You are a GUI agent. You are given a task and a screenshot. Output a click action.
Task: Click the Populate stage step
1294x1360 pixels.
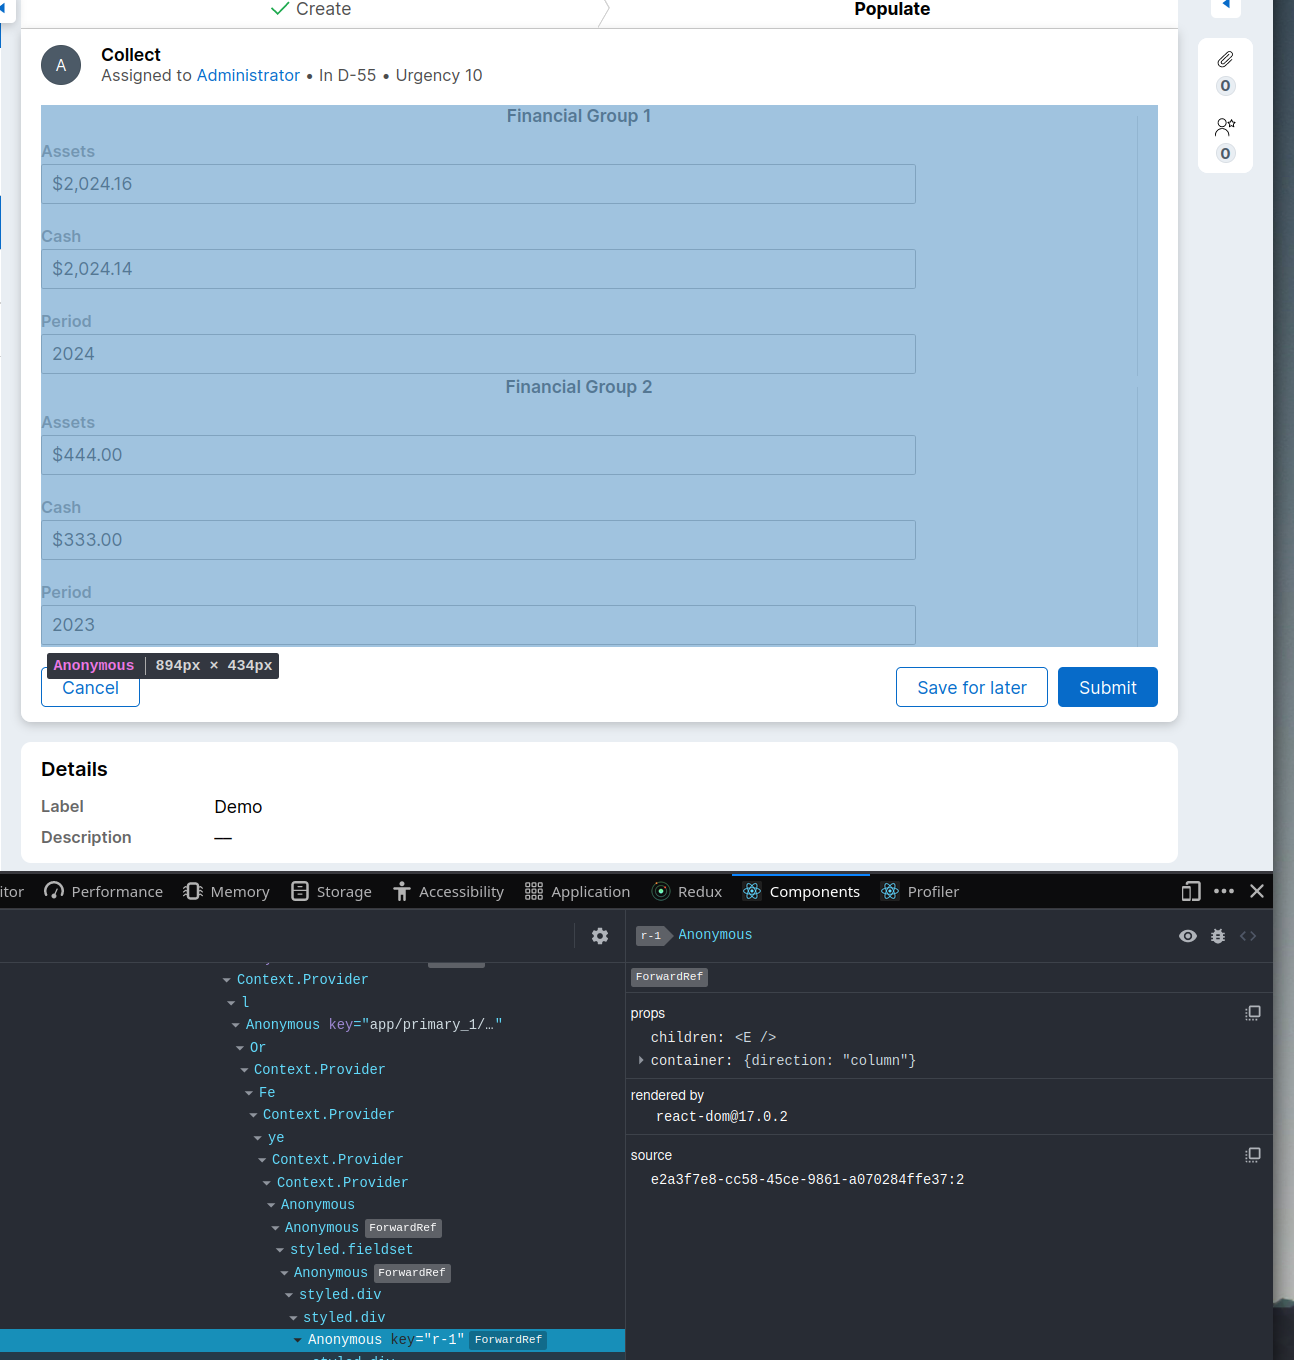pos(892,10)
